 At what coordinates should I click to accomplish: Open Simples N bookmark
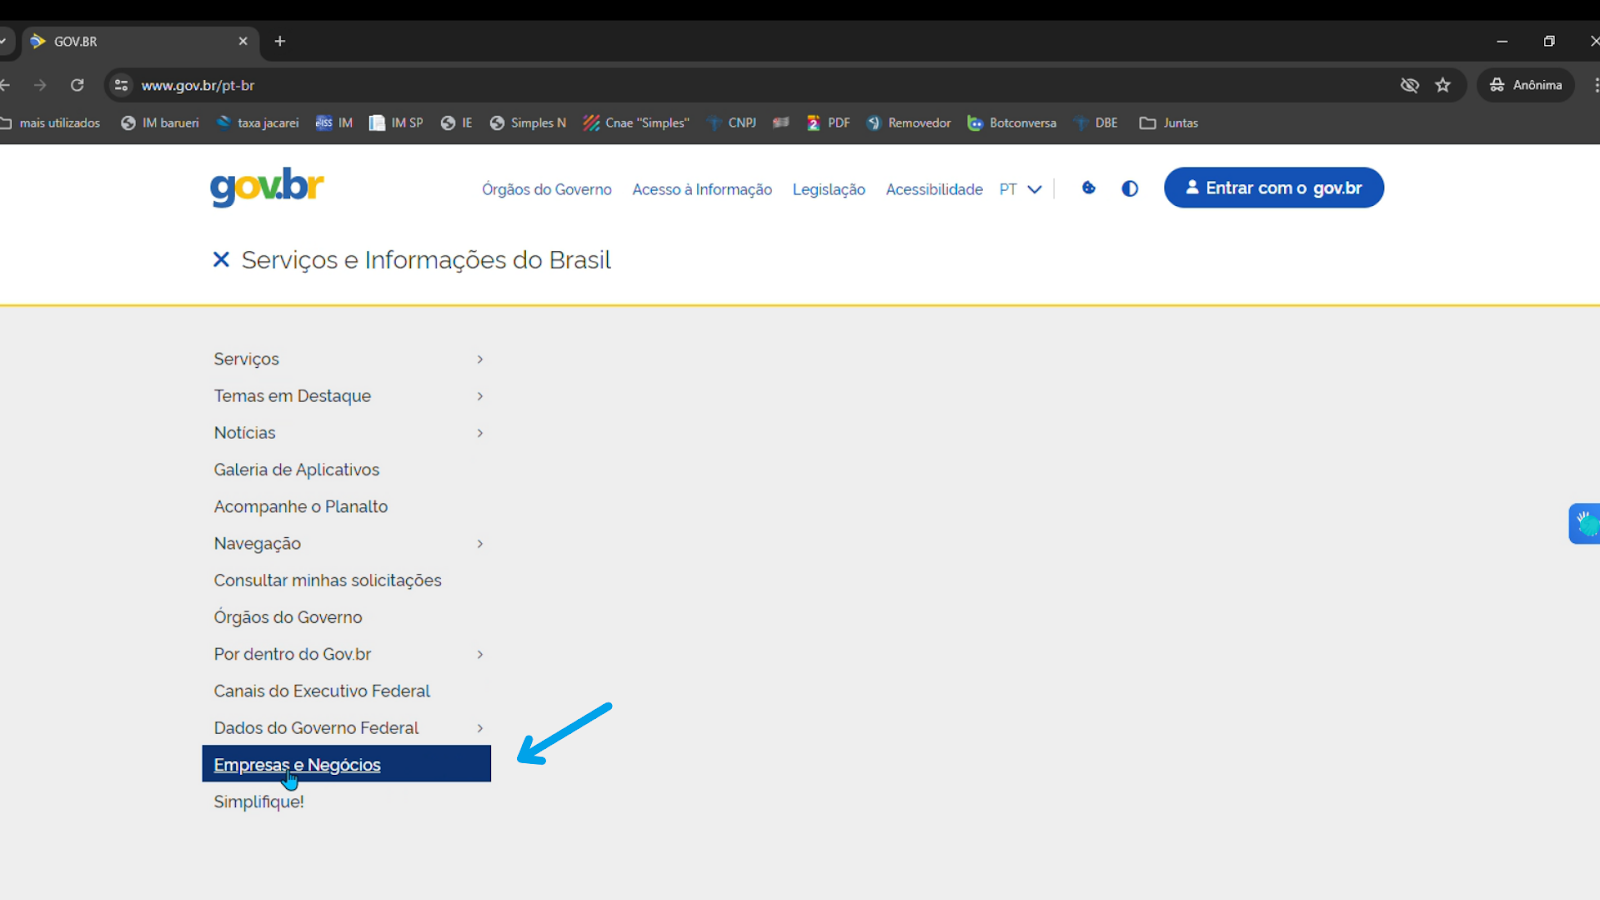(x=527, y=123)
